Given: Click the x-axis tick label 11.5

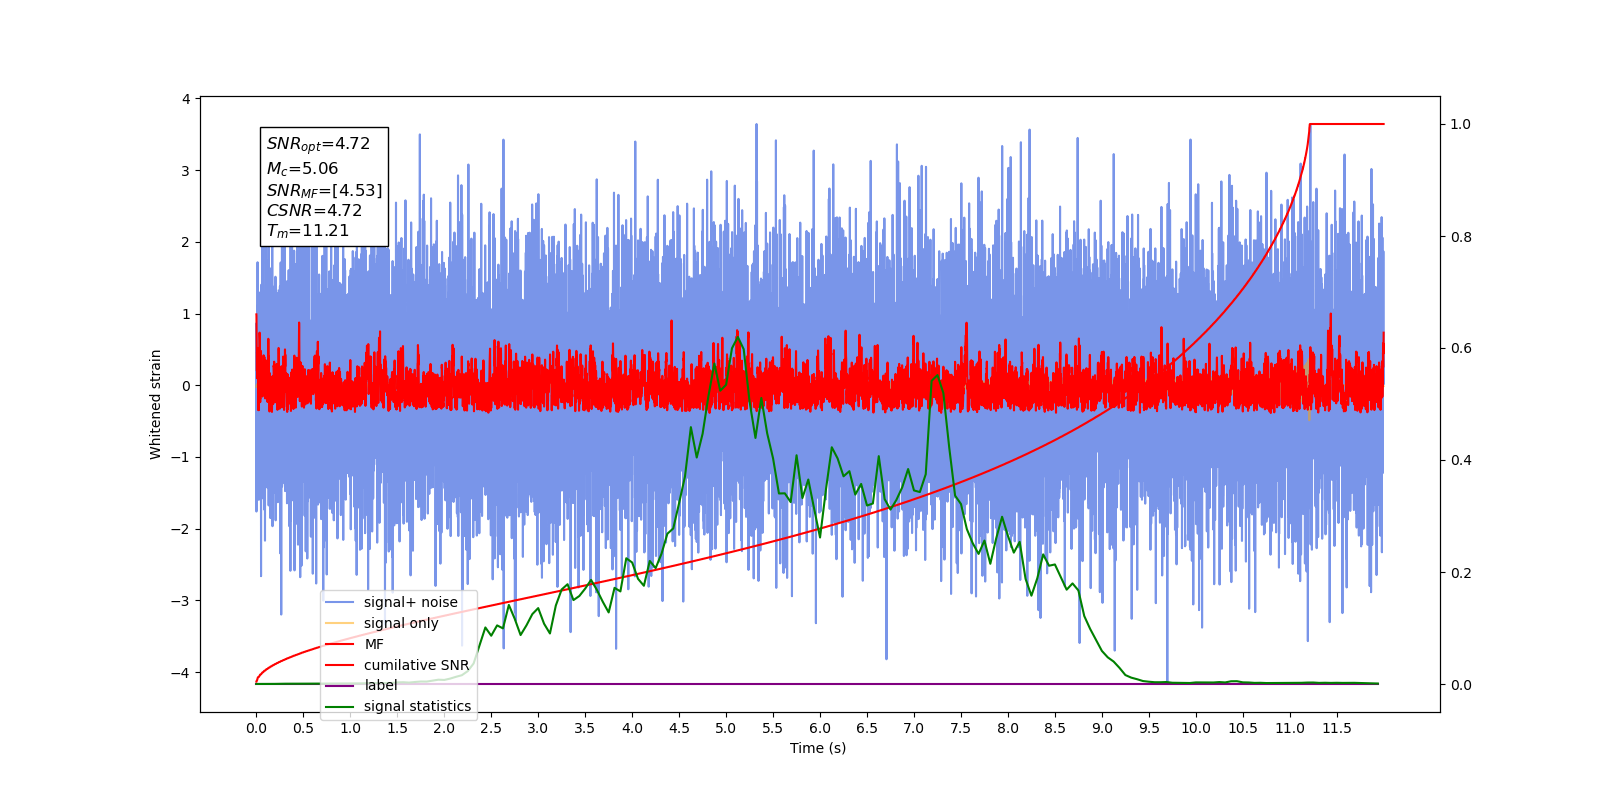Looking at the screenshot, I should tap(1337, 728).
